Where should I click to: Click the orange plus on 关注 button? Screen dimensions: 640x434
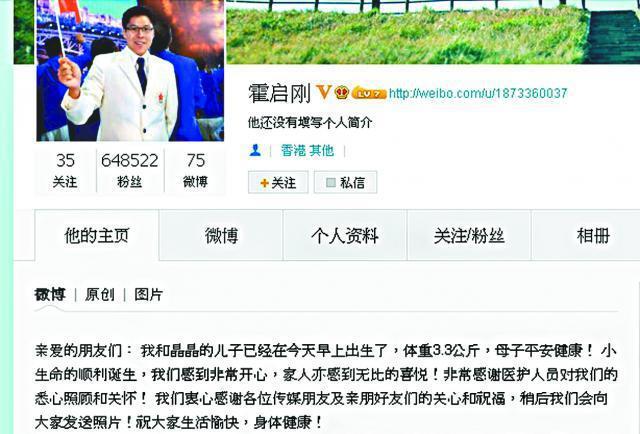[x=264, y=183]
